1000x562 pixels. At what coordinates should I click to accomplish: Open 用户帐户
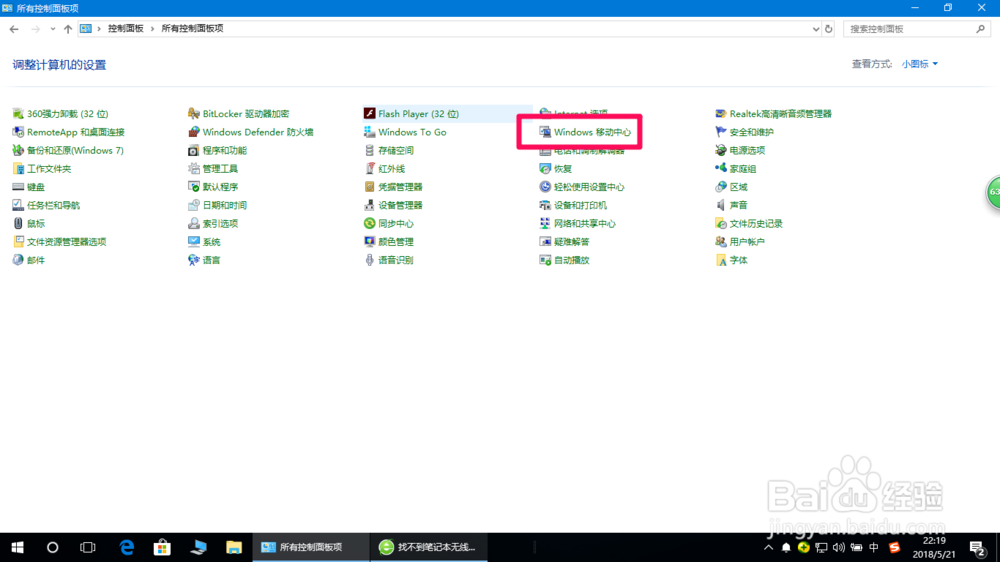tap(740, 242)
